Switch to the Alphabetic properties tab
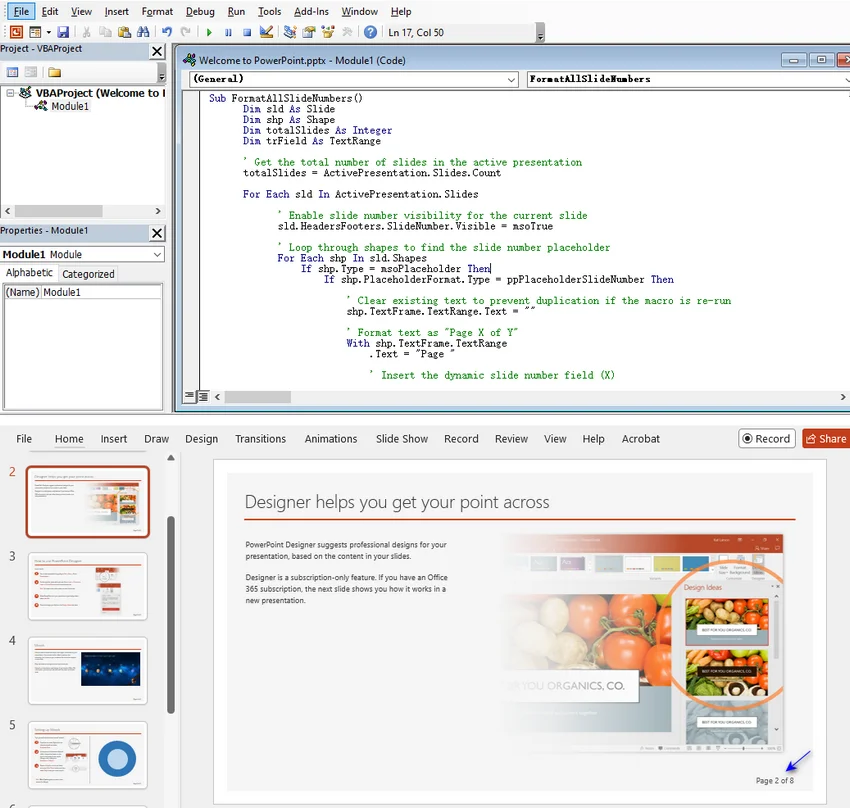 [x=29, y=273]
